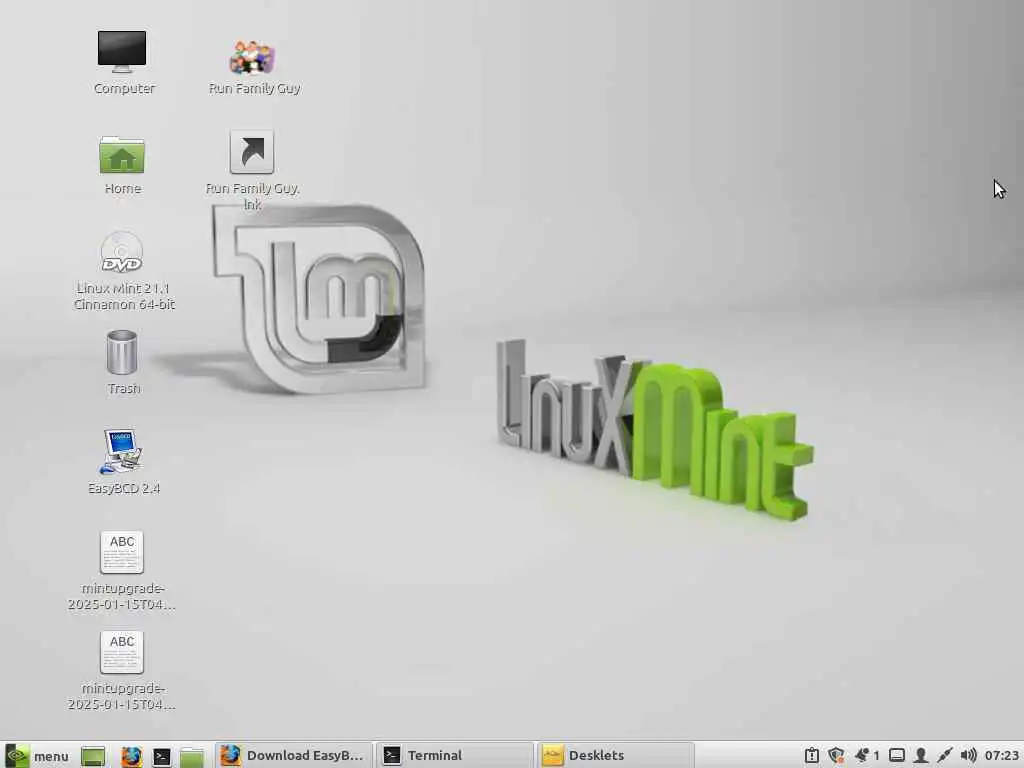Toggle the on-screen keyboard tray icon

pos(897,756)
